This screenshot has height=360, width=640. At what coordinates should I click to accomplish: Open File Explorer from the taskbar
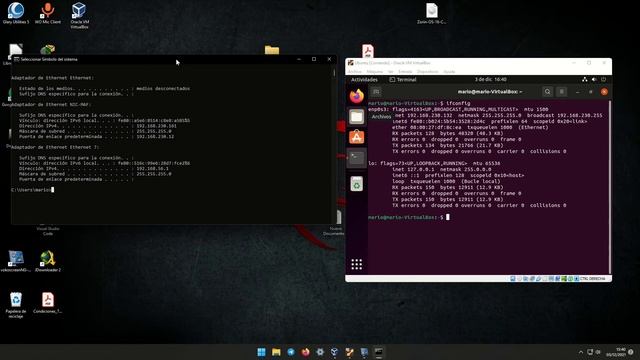click(x=276, y=352)
